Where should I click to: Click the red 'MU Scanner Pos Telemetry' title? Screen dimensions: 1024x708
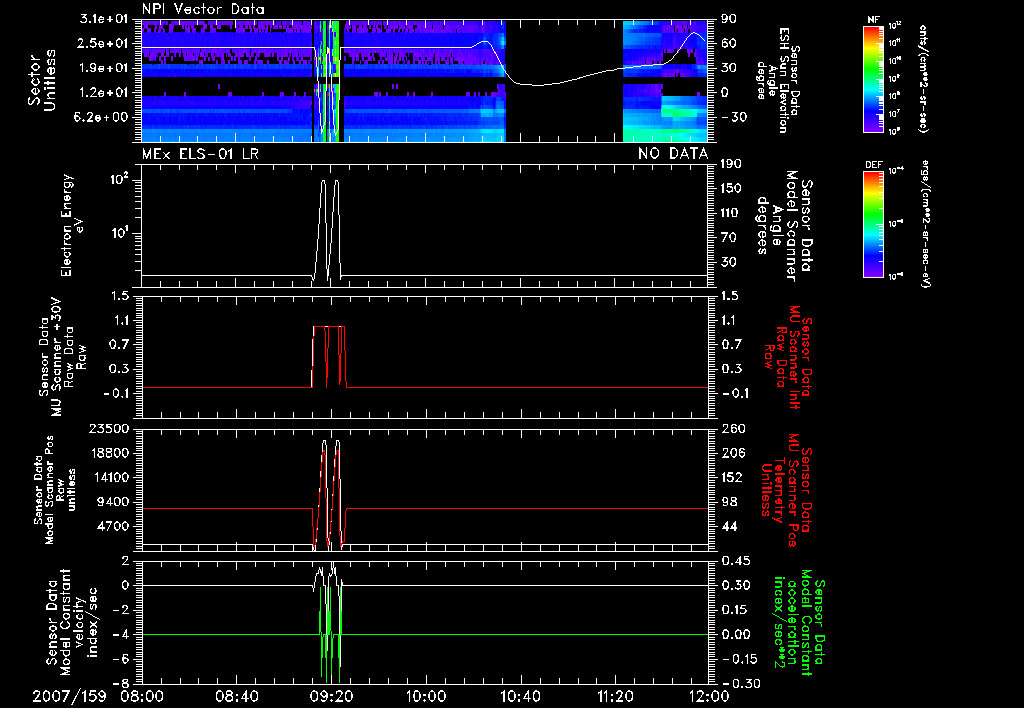786,490
